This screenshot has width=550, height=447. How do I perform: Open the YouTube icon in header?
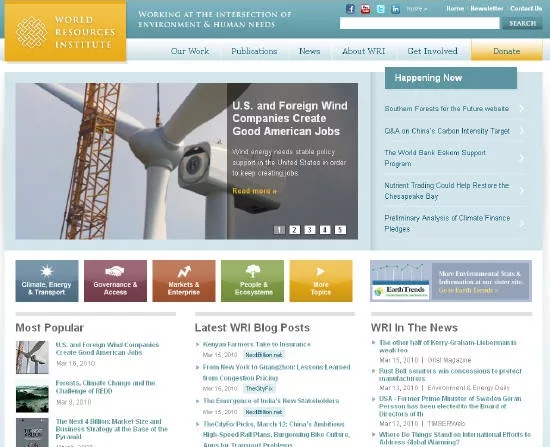365,9
